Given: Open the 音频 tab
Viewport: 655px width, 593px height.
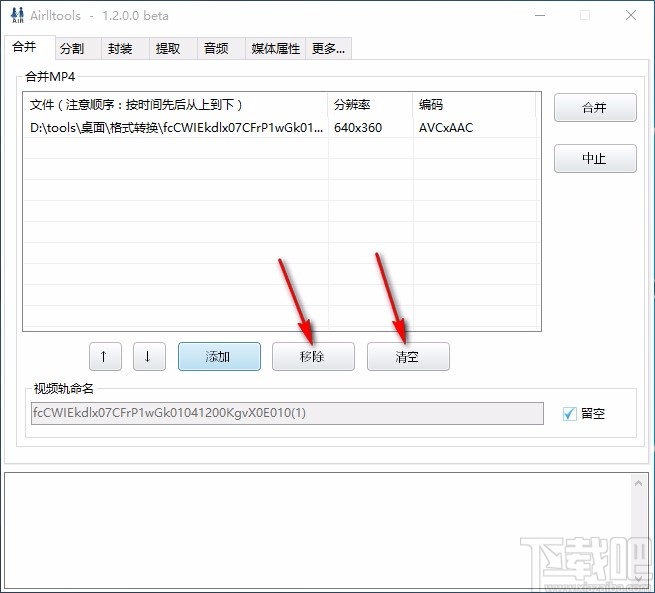Looking at the screenshot, I should click(x=221, y=48).
